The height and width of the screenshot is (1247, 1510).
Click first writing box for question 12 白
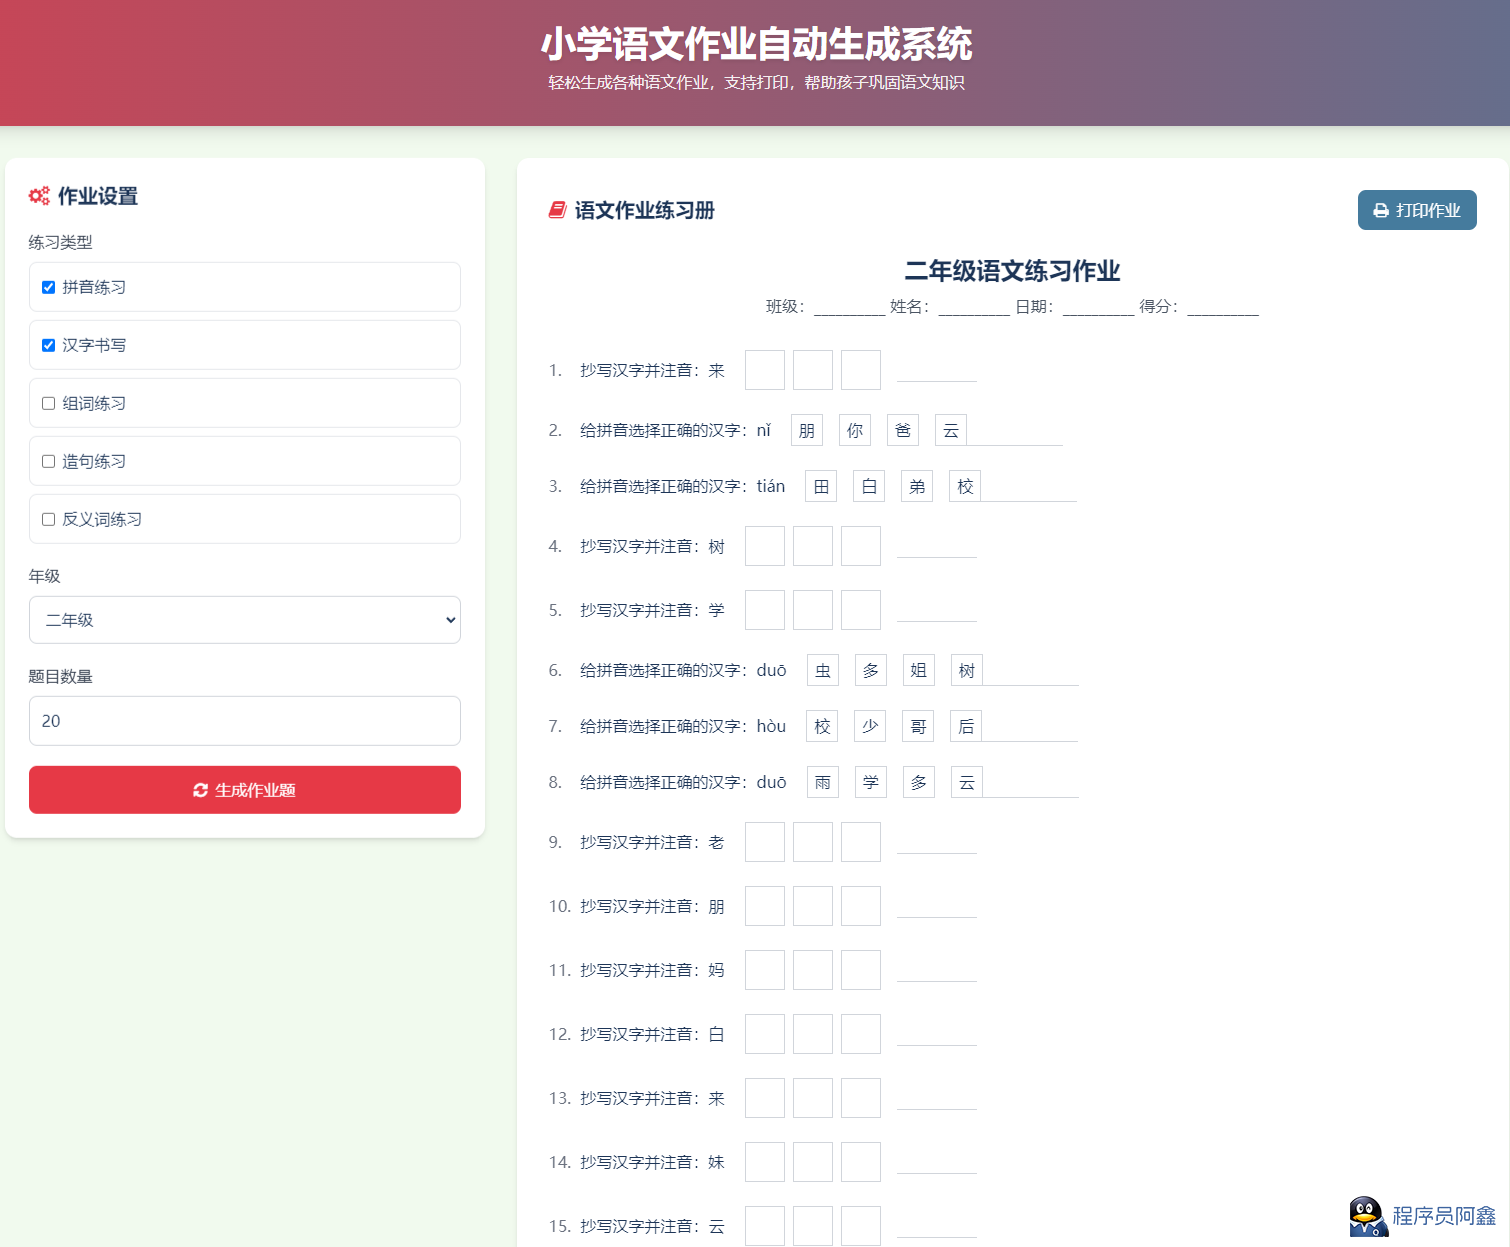click(x=765, y=1034)
